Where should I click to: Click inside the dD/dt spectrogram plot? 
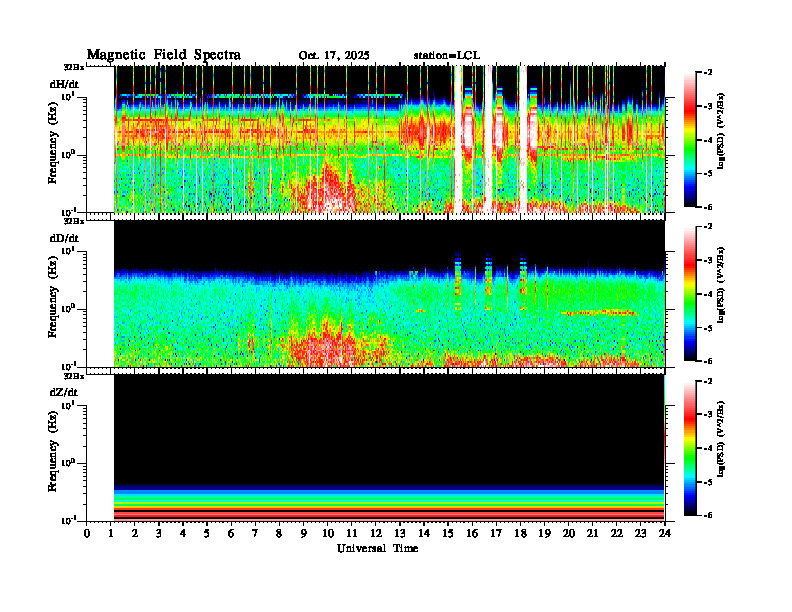(389, 293)
